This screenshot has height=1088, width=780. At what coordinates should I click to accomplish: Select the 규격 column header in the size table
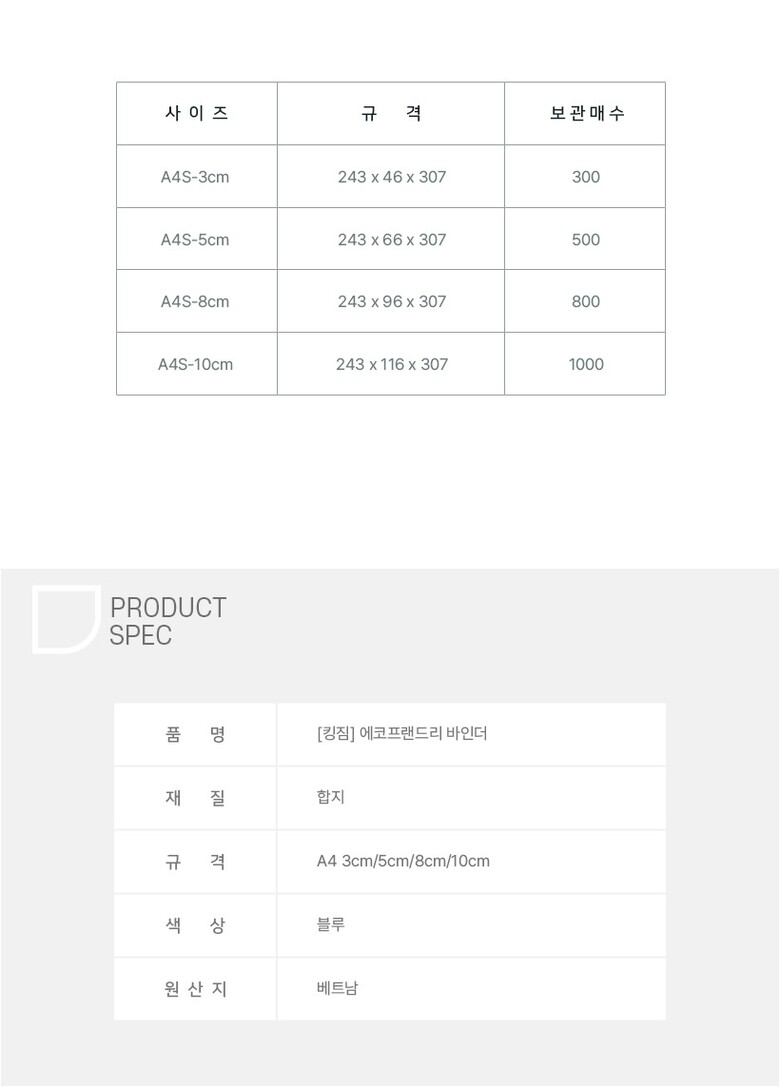pyautogui.click(x=391, y=114)
